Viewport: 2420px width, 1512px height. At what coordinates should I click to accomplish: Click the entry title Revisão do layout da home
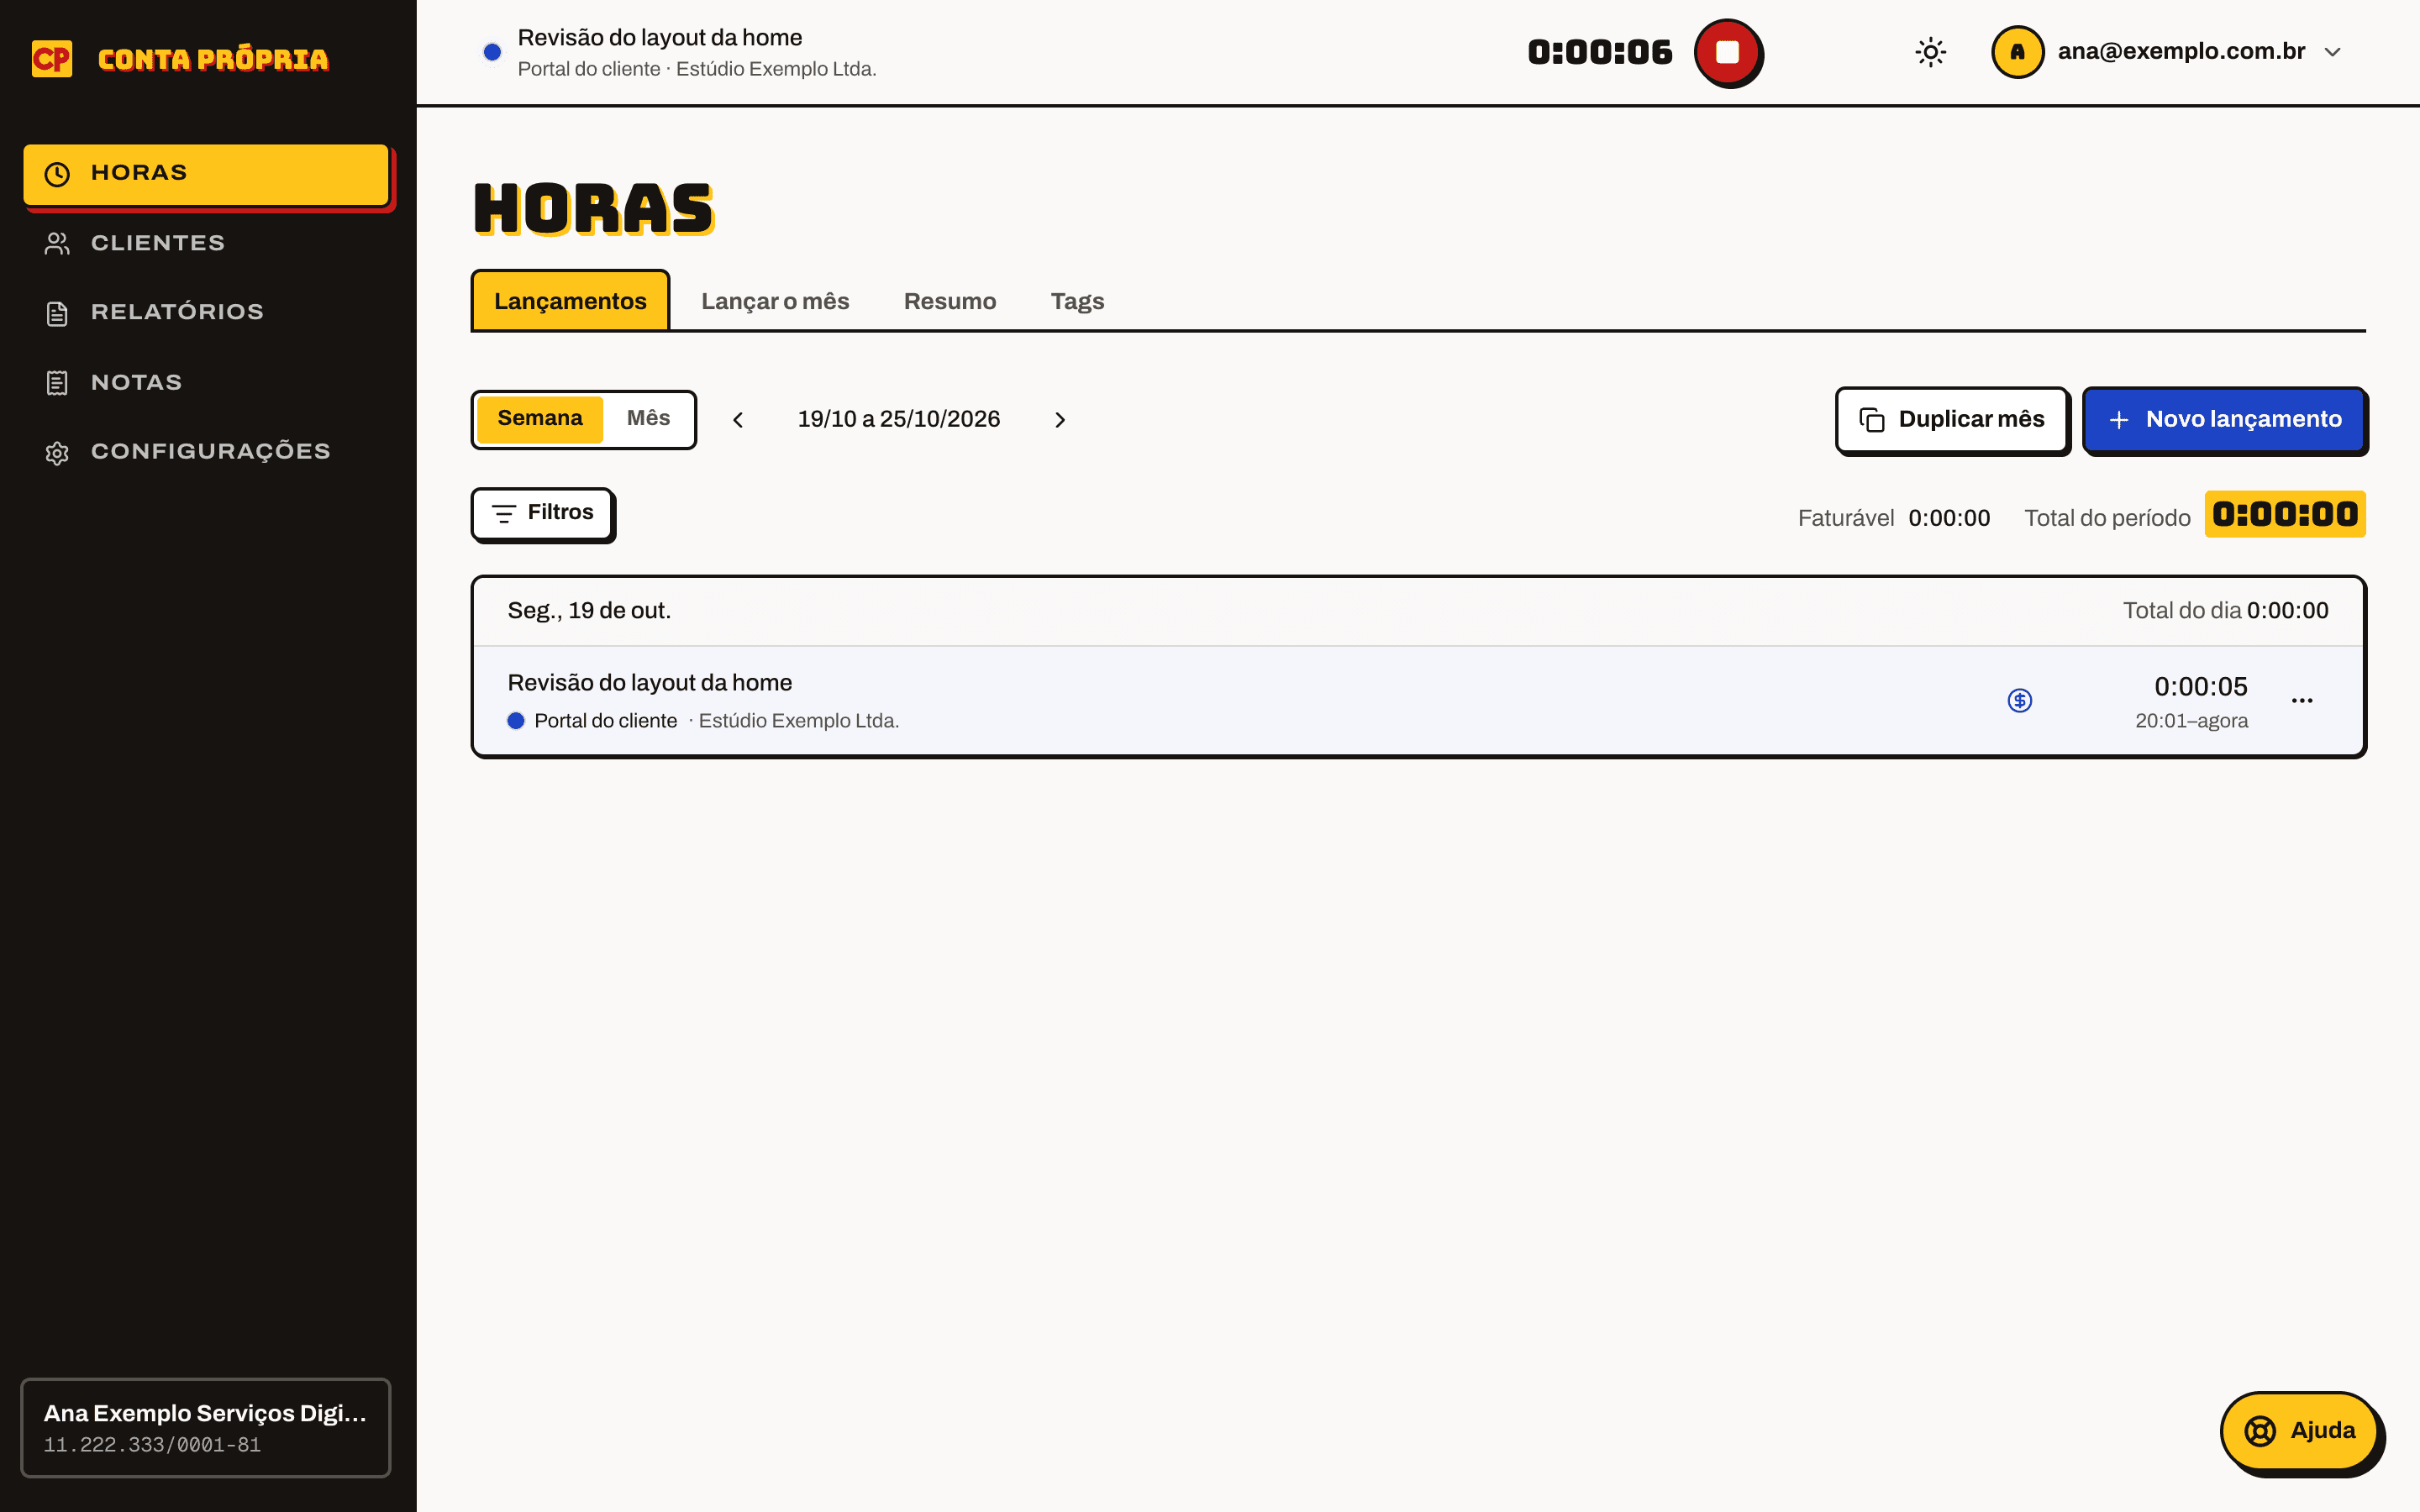click(649, 683)
